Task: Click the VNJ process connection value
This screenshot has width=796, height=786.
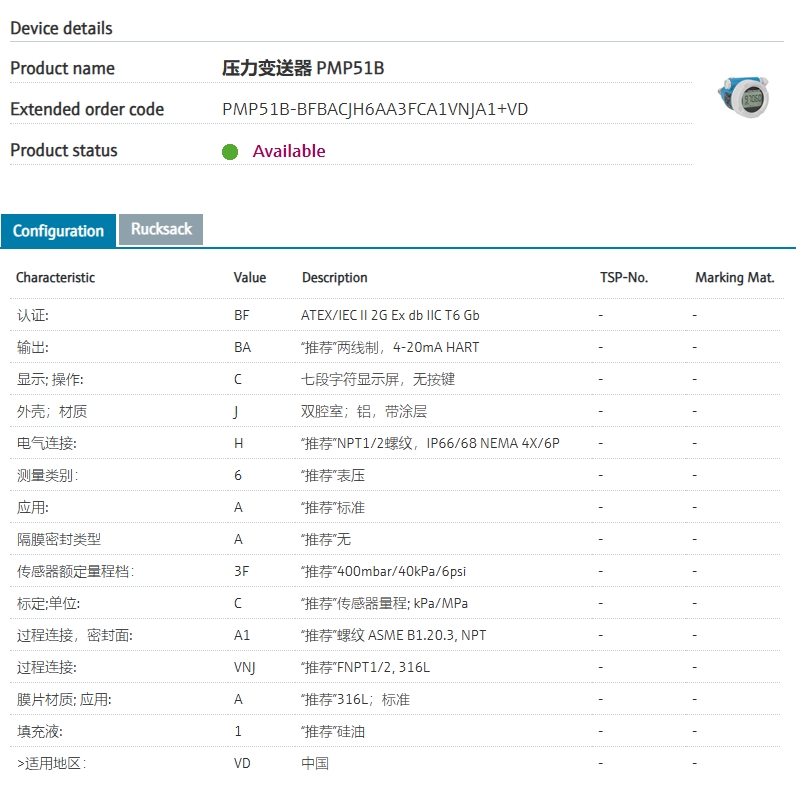Action: 245,667
